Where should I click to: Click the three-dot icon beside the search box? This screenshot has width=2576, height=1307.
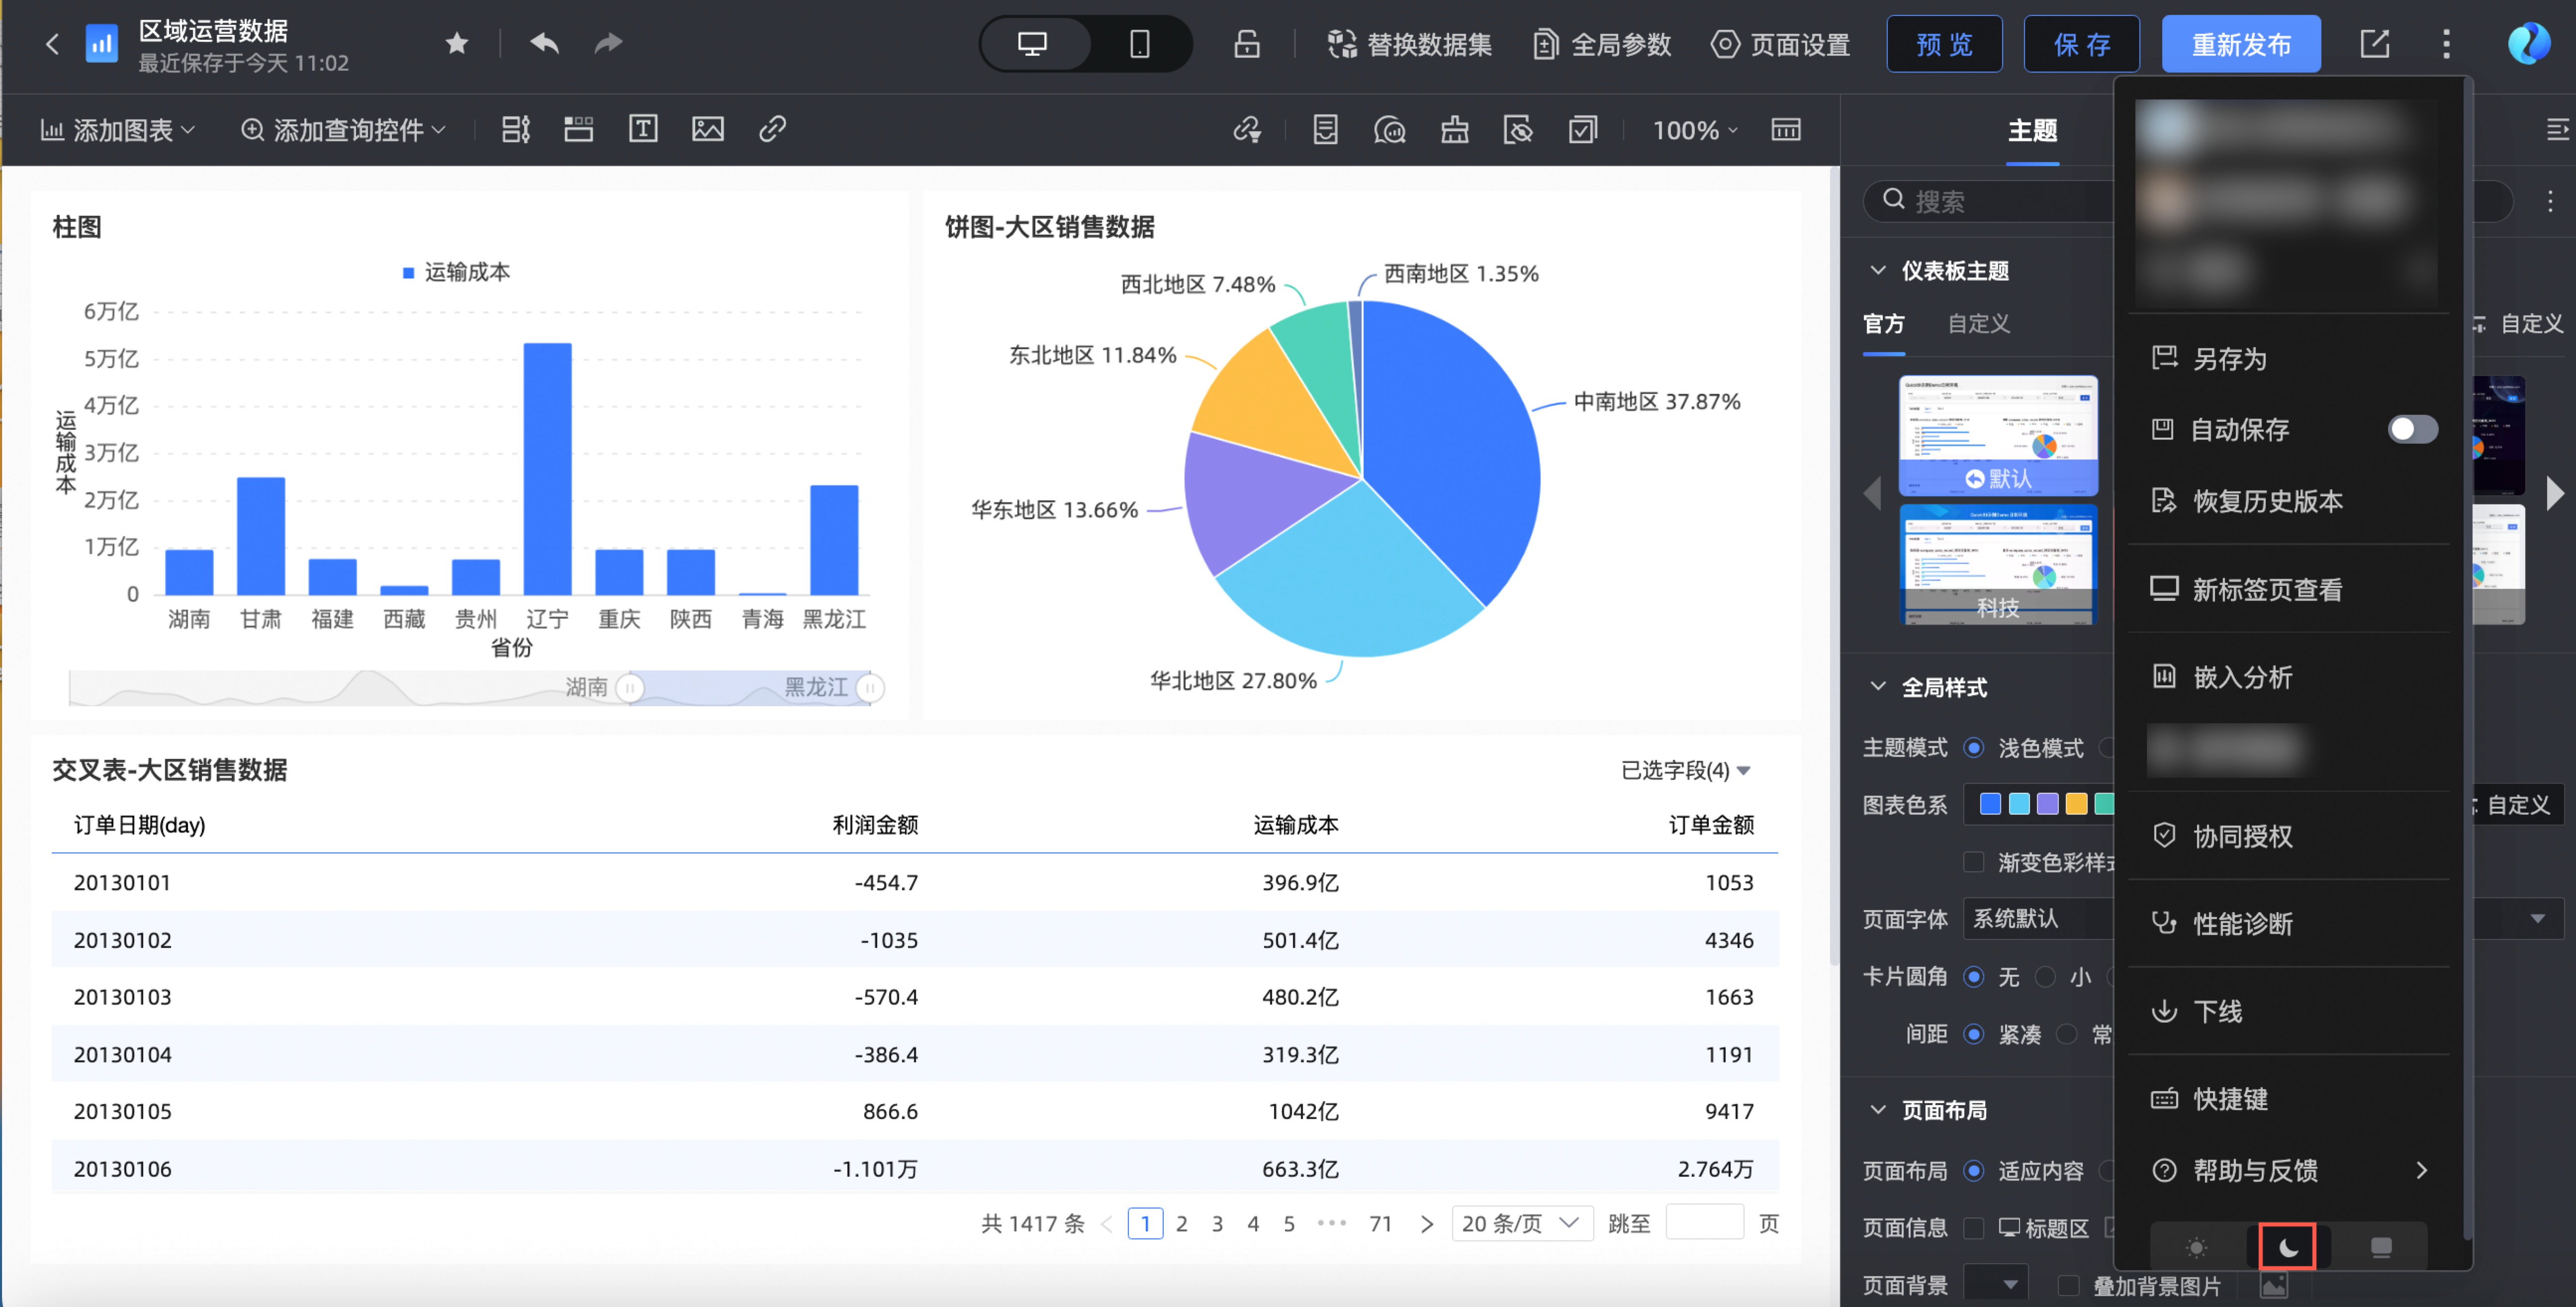(2550, 201)
